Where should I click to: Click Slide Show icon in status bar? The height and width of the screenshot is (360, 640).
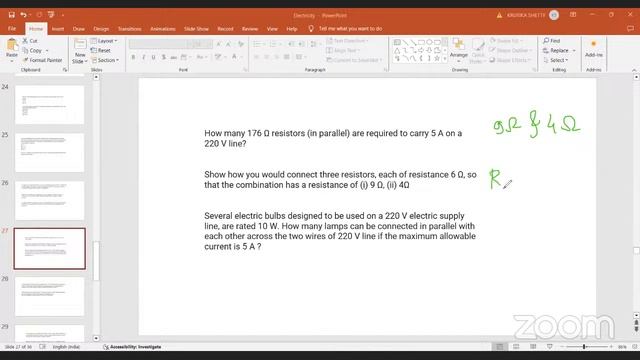(x=550, y=347)
